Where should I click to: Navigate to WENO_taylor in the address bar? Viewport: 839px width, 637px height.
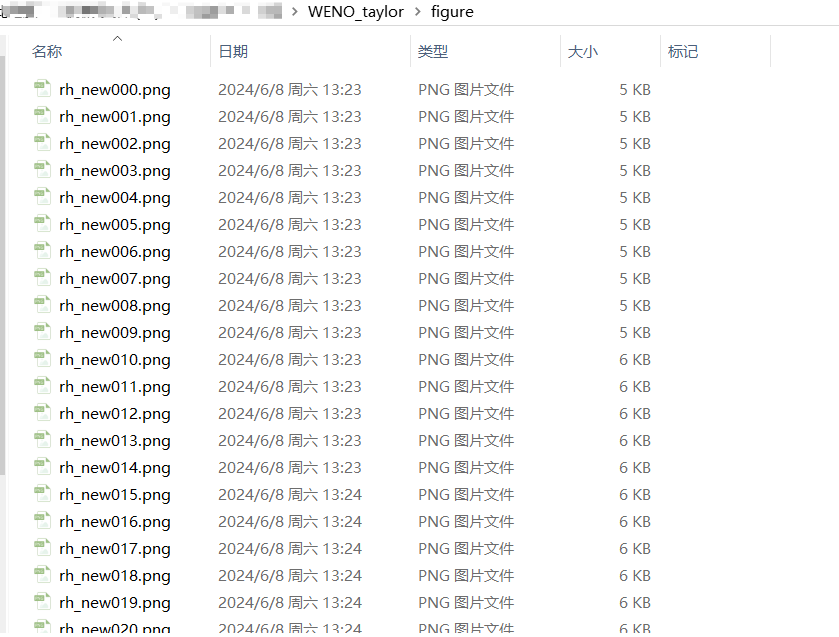click(x=355, y=12)
